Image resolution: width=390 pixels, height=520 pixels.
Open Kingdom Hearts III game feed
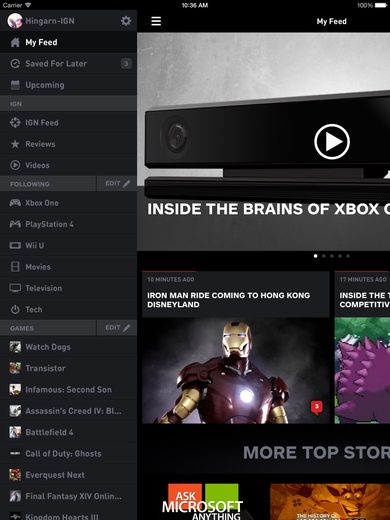(68, 514)
